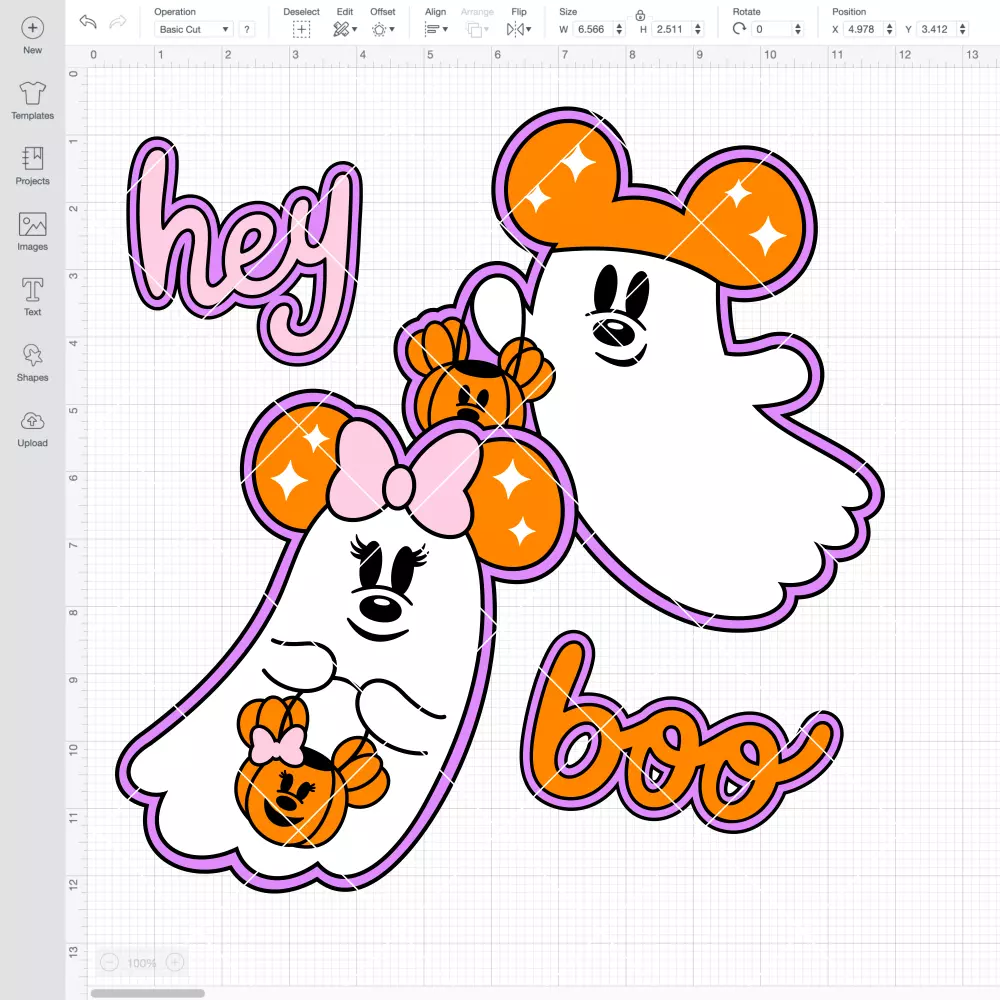1000x1000 pixels.
Task: Click the Width input field
Action: point(592,29)
